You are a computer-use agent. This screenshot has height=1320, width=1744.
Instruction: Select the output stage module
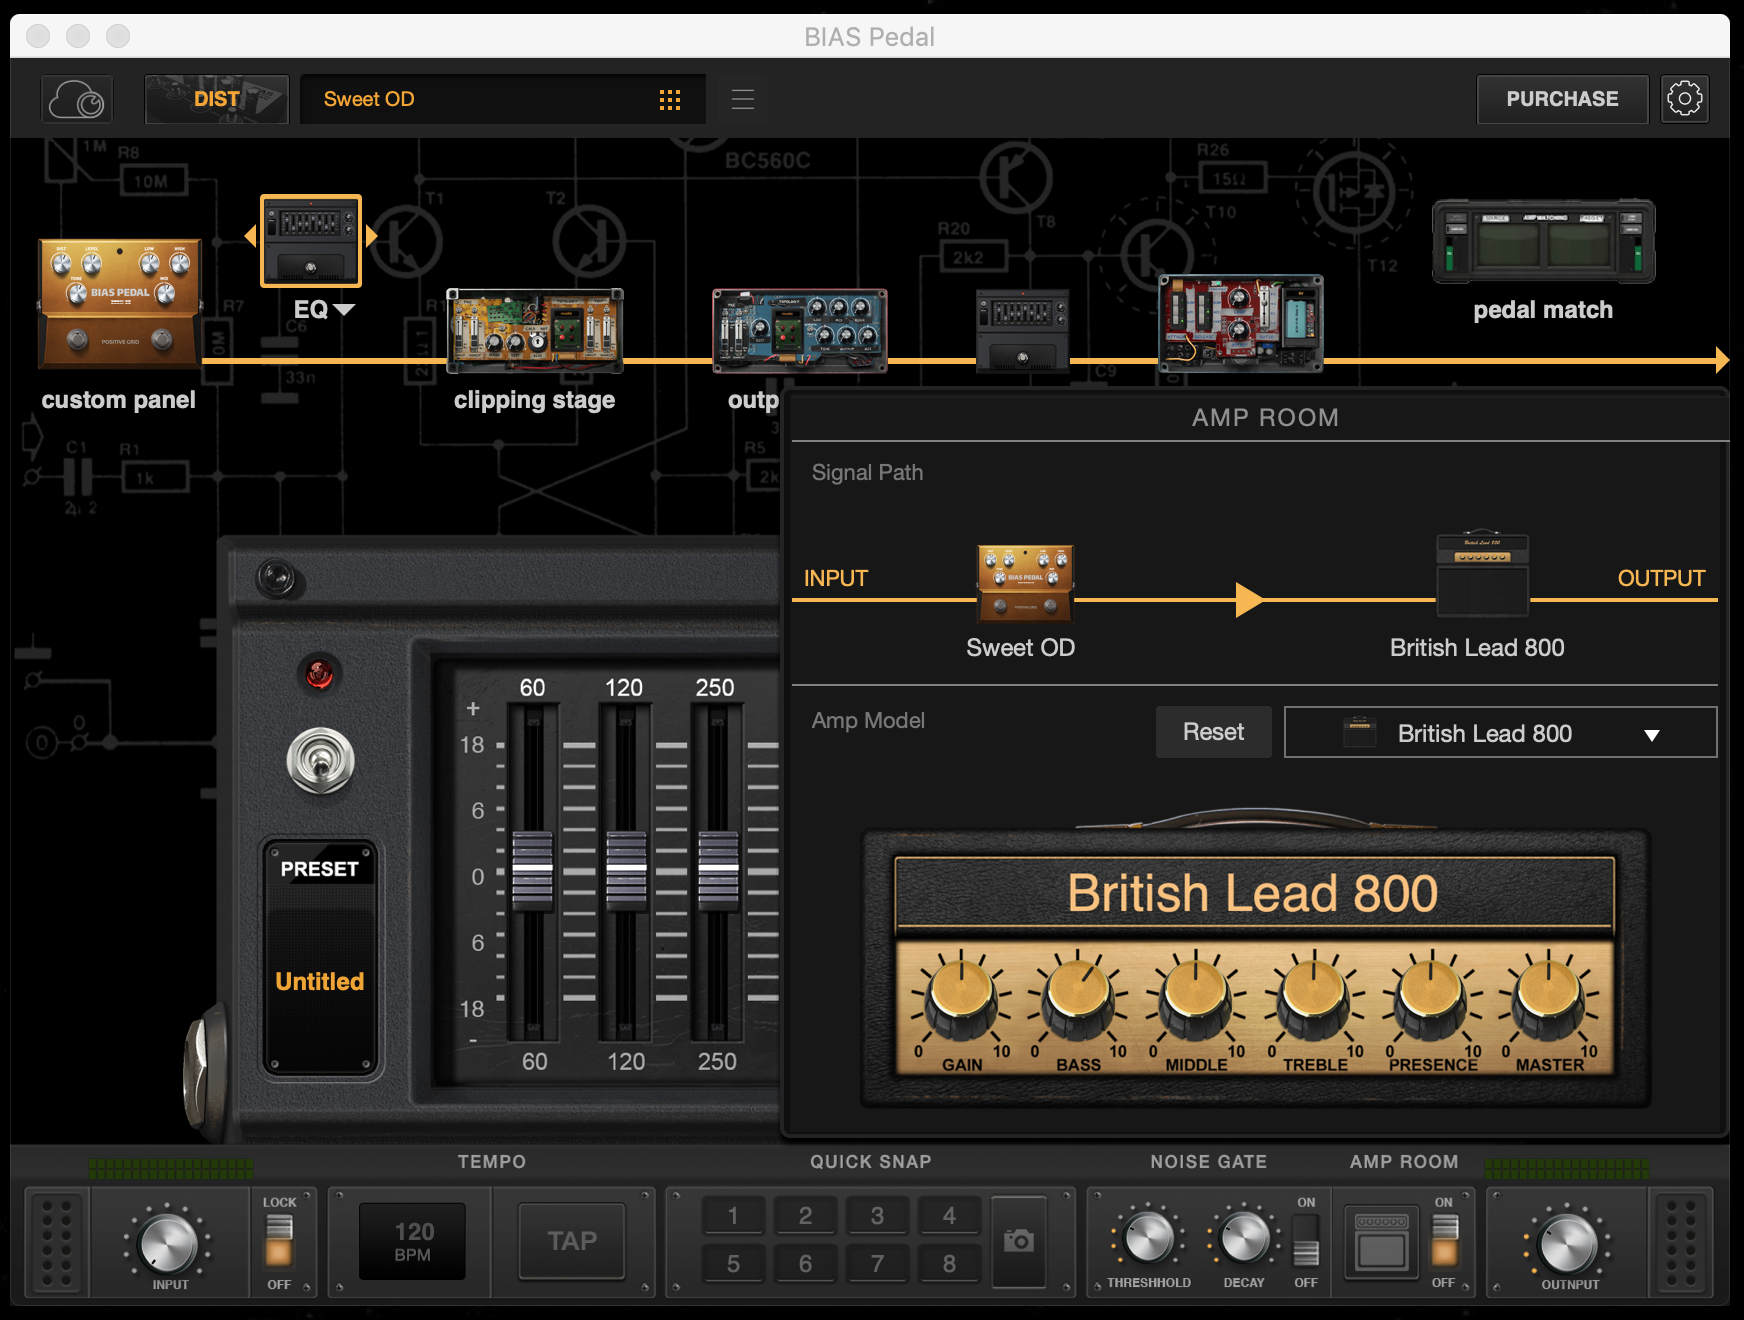point(799,331)
